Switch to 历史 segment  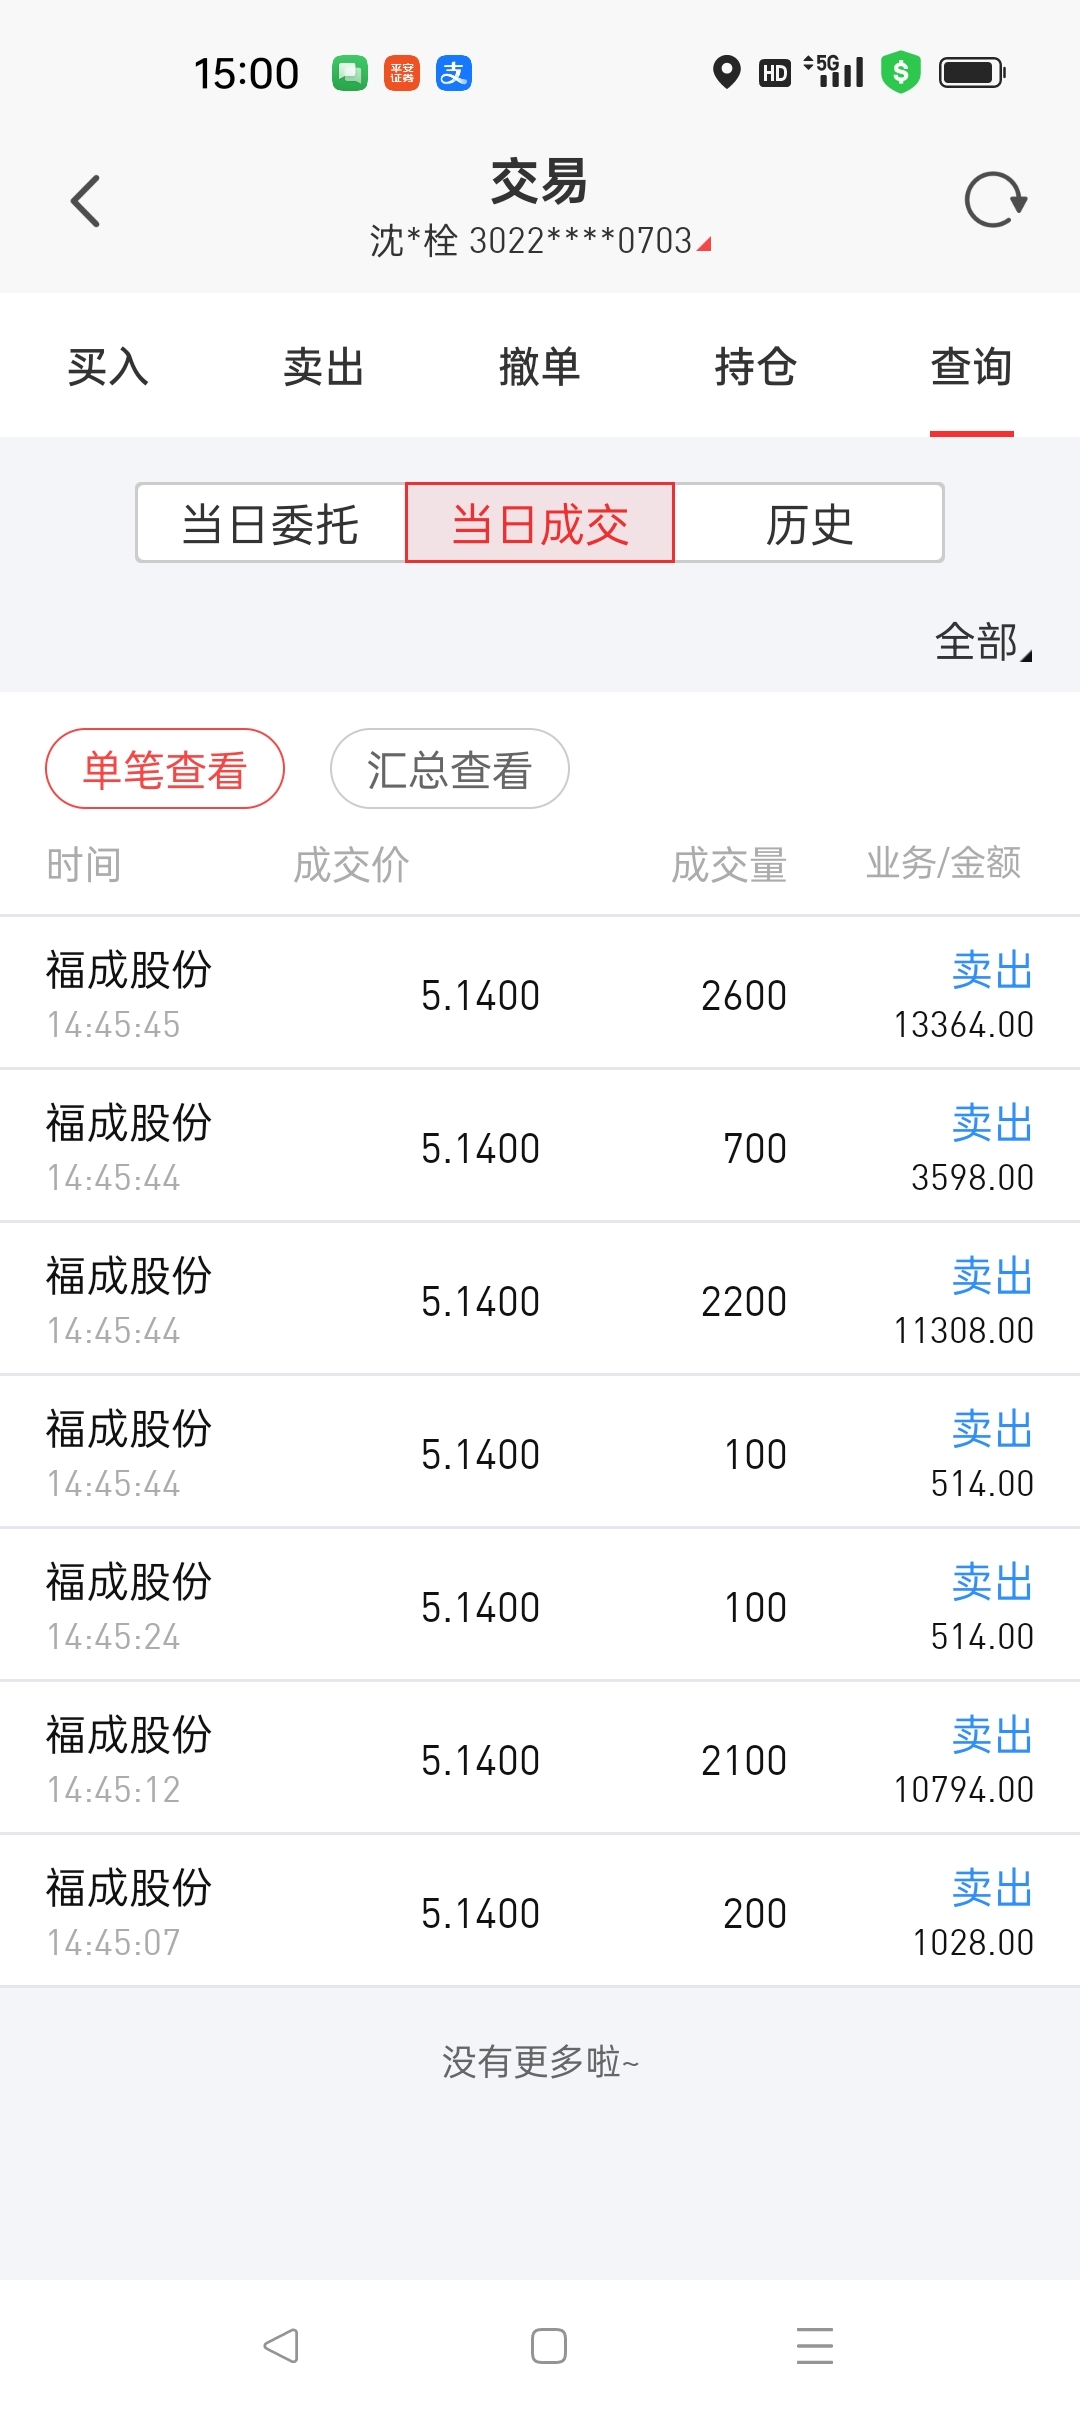click(x=809, y=523)
